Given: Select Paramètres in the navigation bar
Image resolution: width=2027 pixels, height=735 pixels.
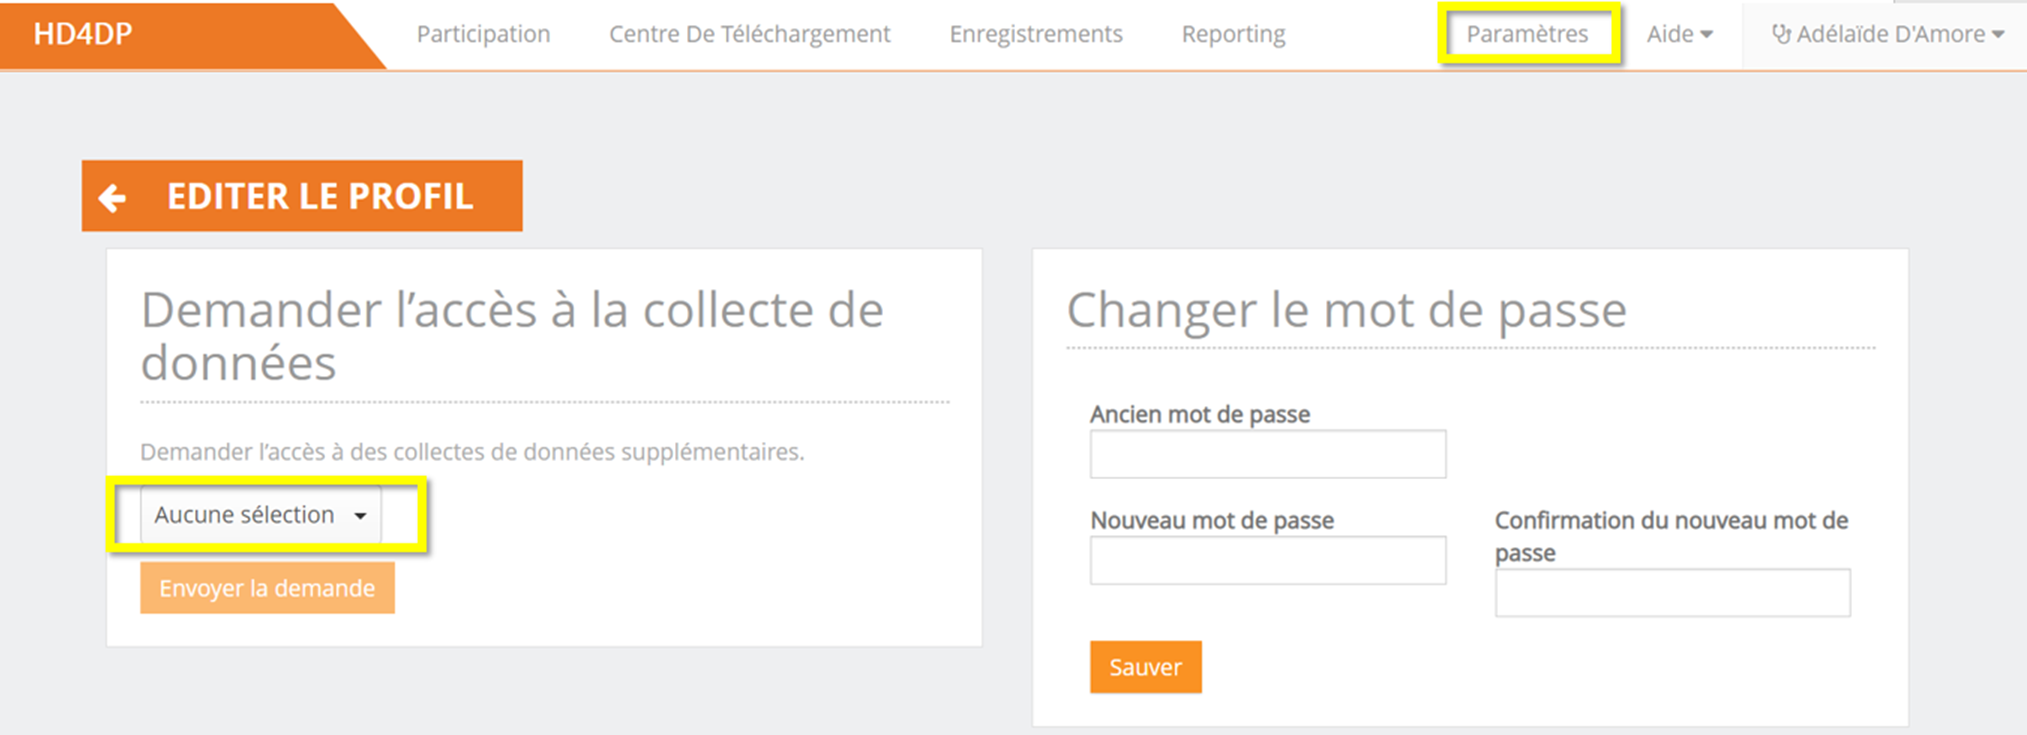Looking at the screenshot, I should click(1526, 34).
